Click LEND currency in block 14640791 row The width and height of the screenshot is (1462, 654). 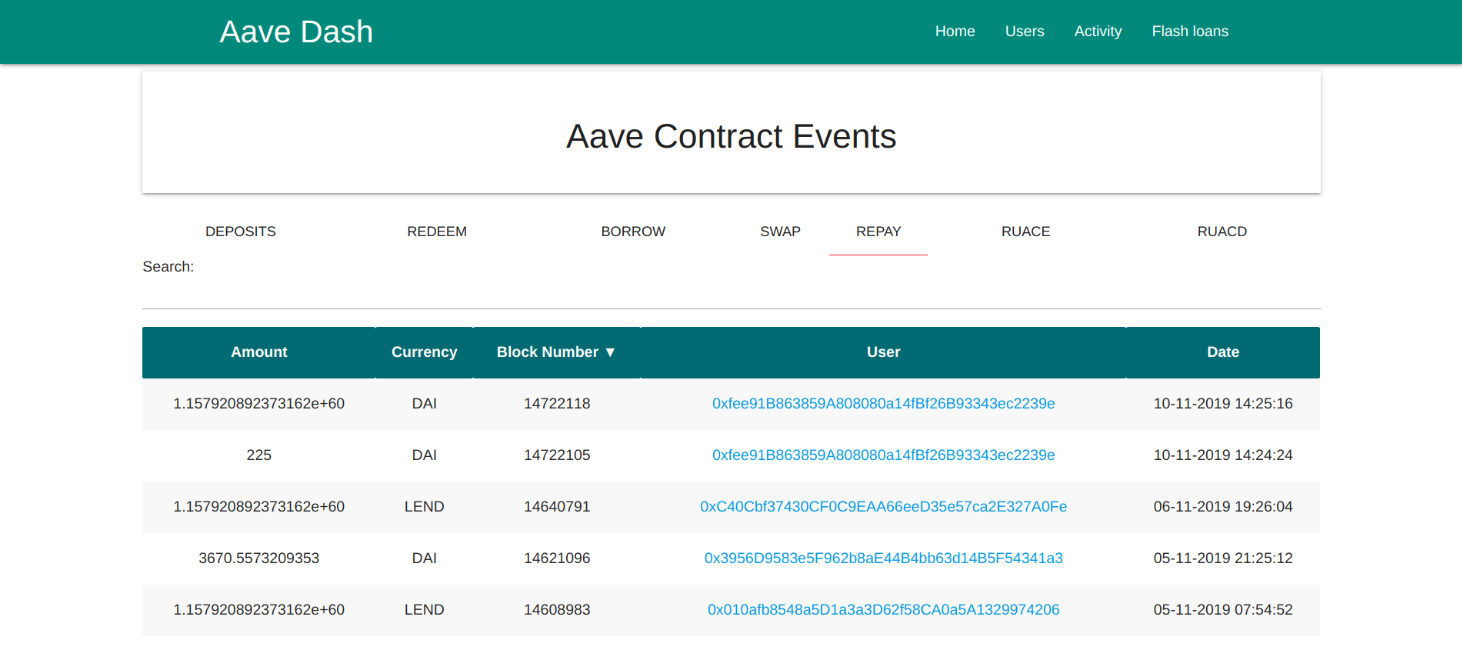coord(424,507)
